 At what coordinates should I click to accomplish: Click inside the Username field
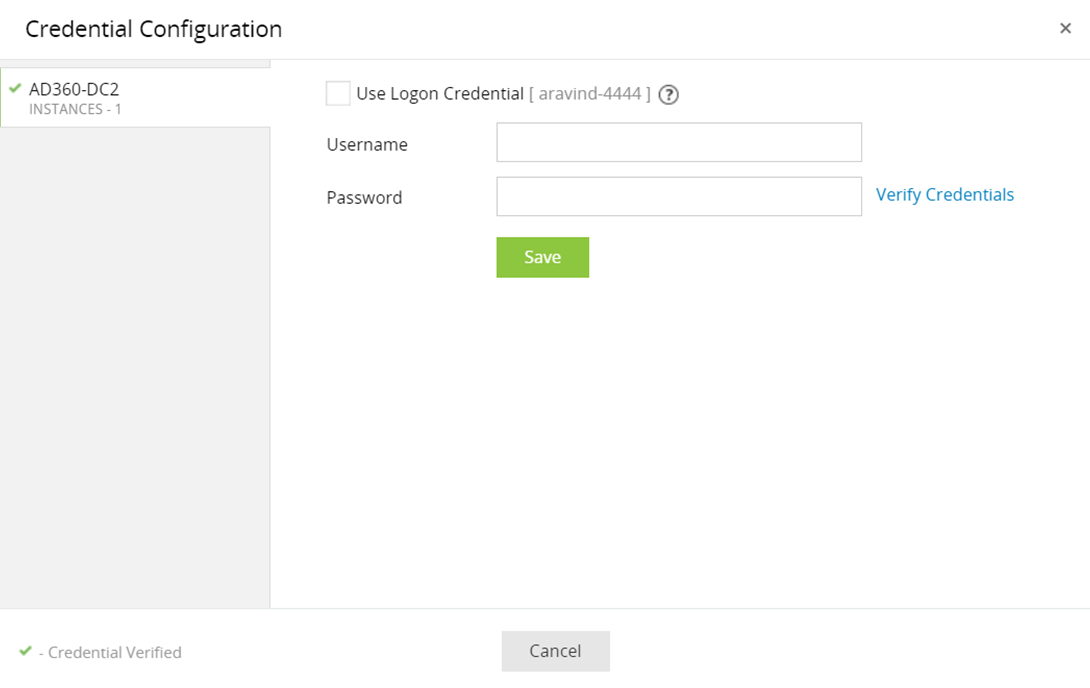(x=678, y=142)
